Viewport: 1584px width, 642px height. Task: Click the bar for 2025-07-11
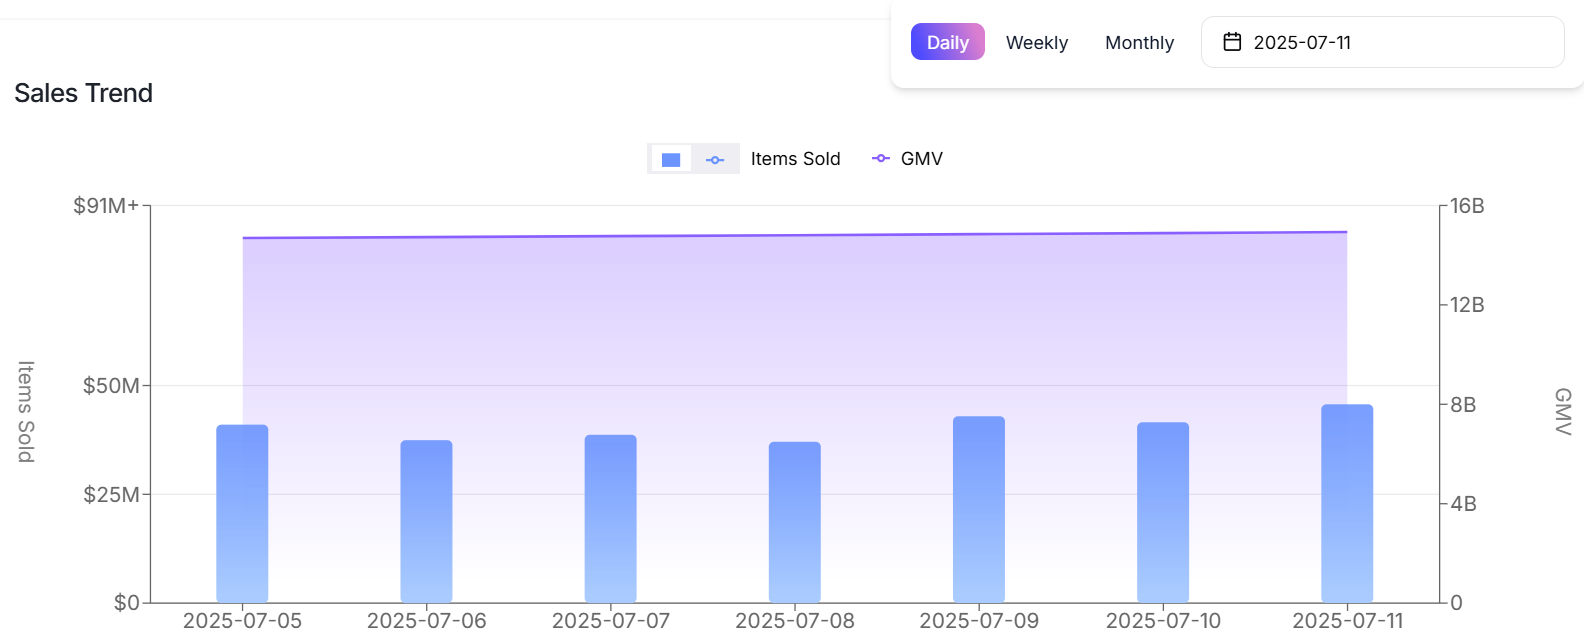click(1347, 503)
